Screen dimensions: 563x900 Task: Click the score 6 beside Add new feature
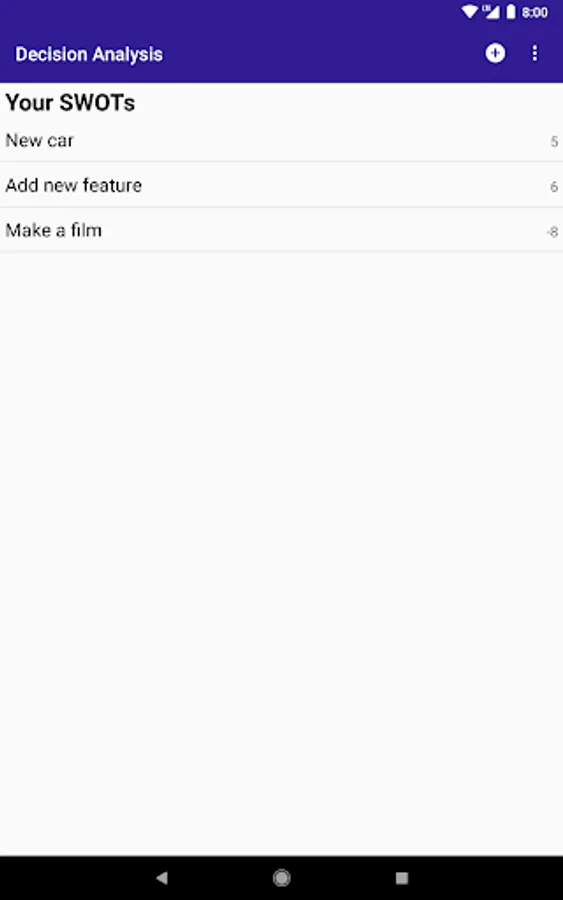[554, 187]
